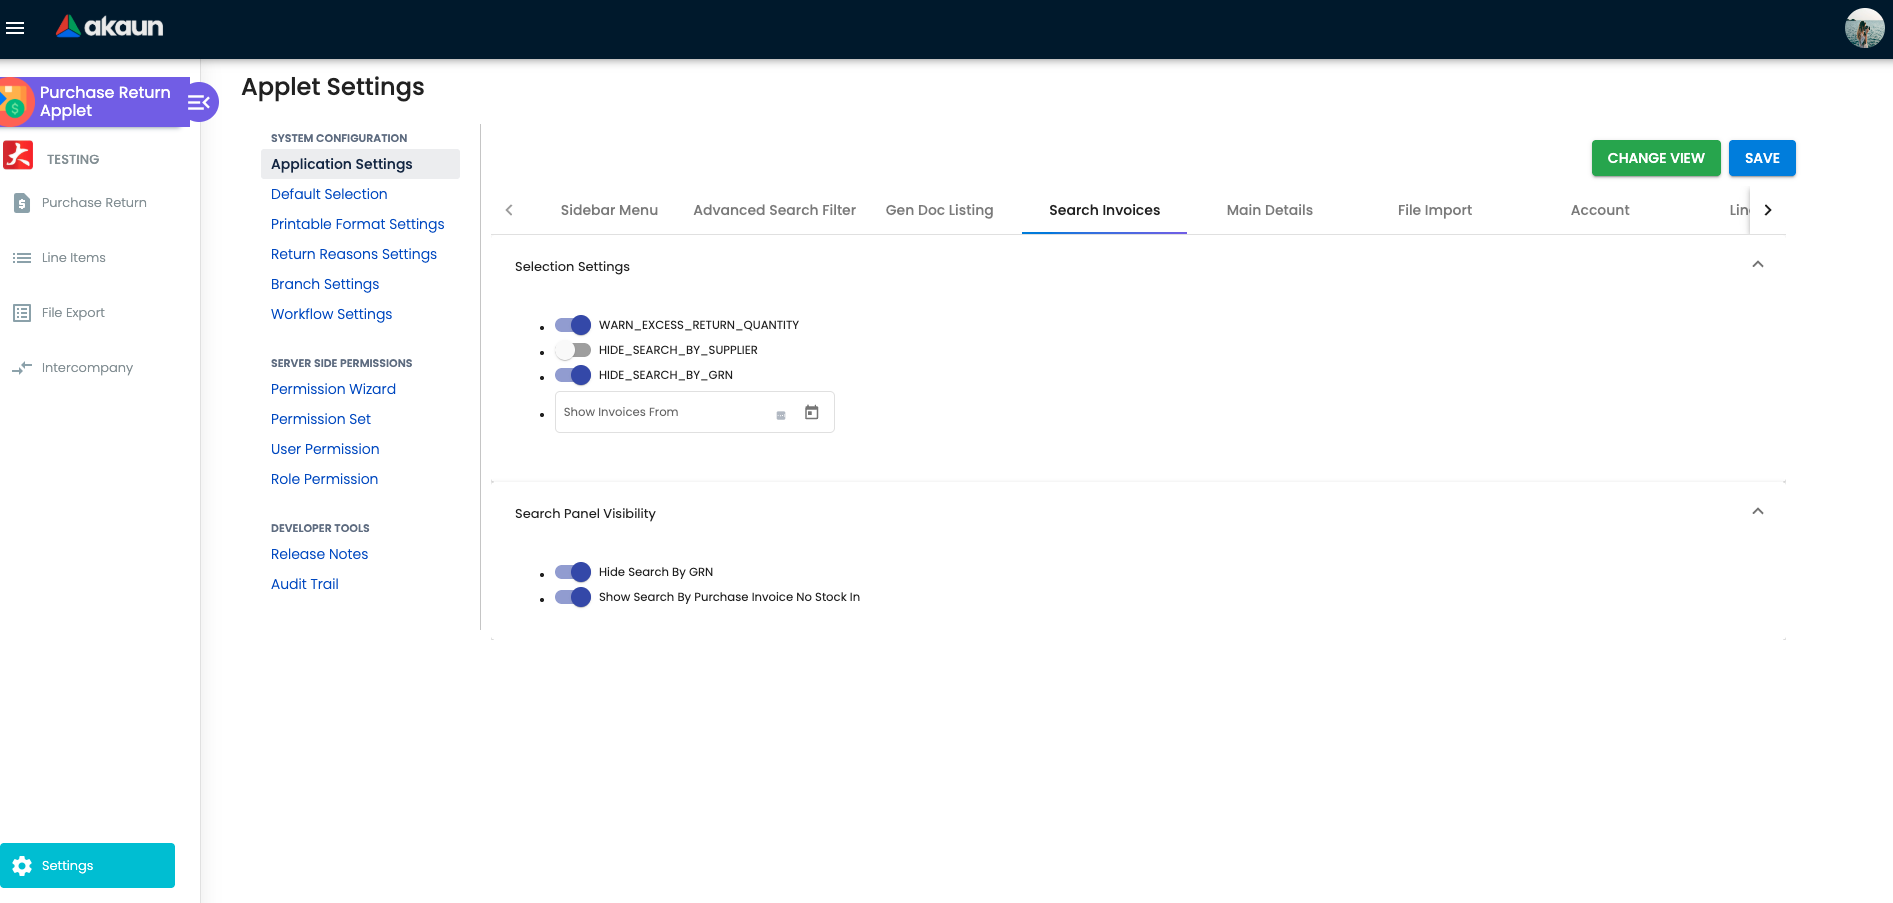Open Workflow Settings
The width and height of the screenshot is (1893, 903).
(332, 314)
